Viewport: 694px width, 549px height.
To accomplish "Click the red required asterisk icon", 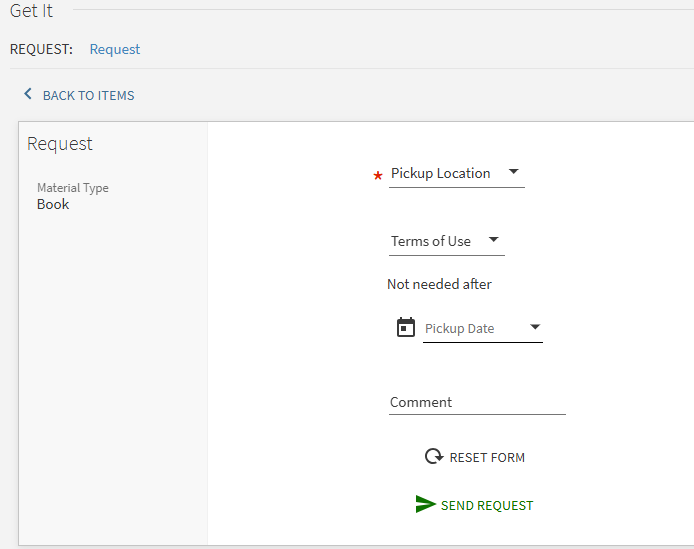I will pyautogui.click(x=378, y=176).
